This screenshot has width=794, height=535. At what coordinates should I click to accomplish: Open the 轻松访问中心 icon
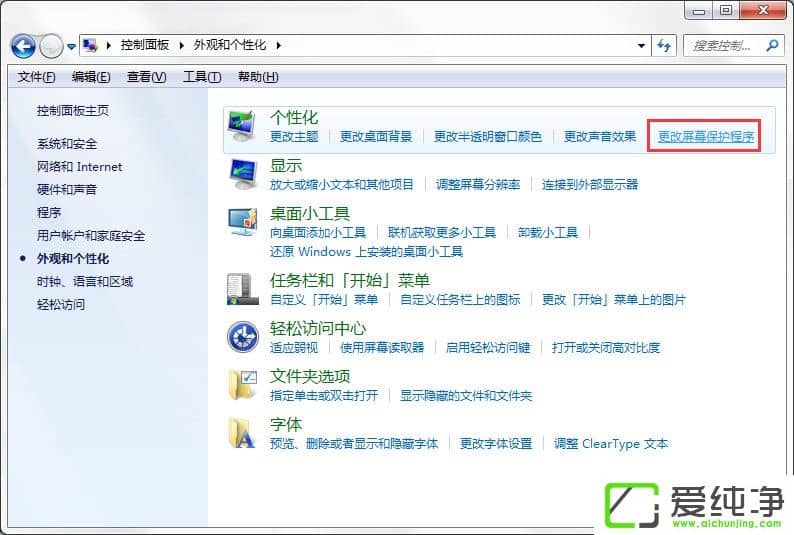click(x=243, y=337)
